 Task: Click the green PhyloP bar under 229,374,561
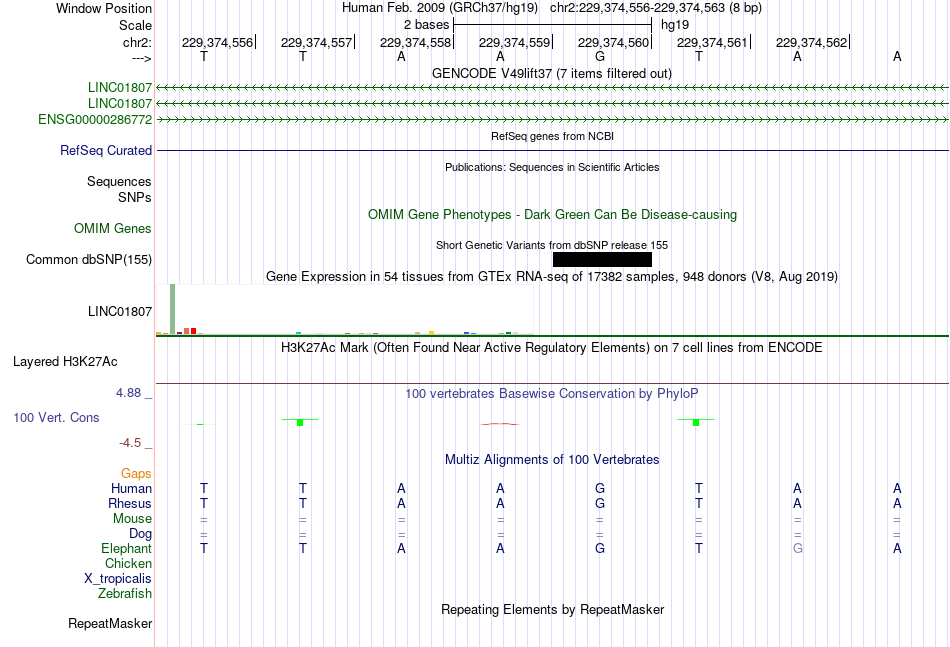[696, 421]
